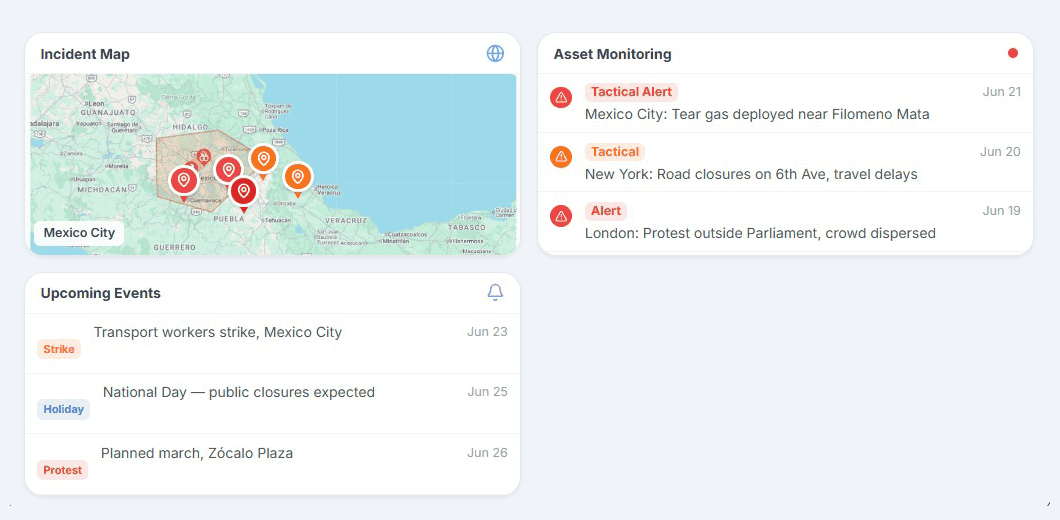Select the orange pin south of Poza Rica
The height and width of the screenshot is (520, 1060).
click(263, 160)
